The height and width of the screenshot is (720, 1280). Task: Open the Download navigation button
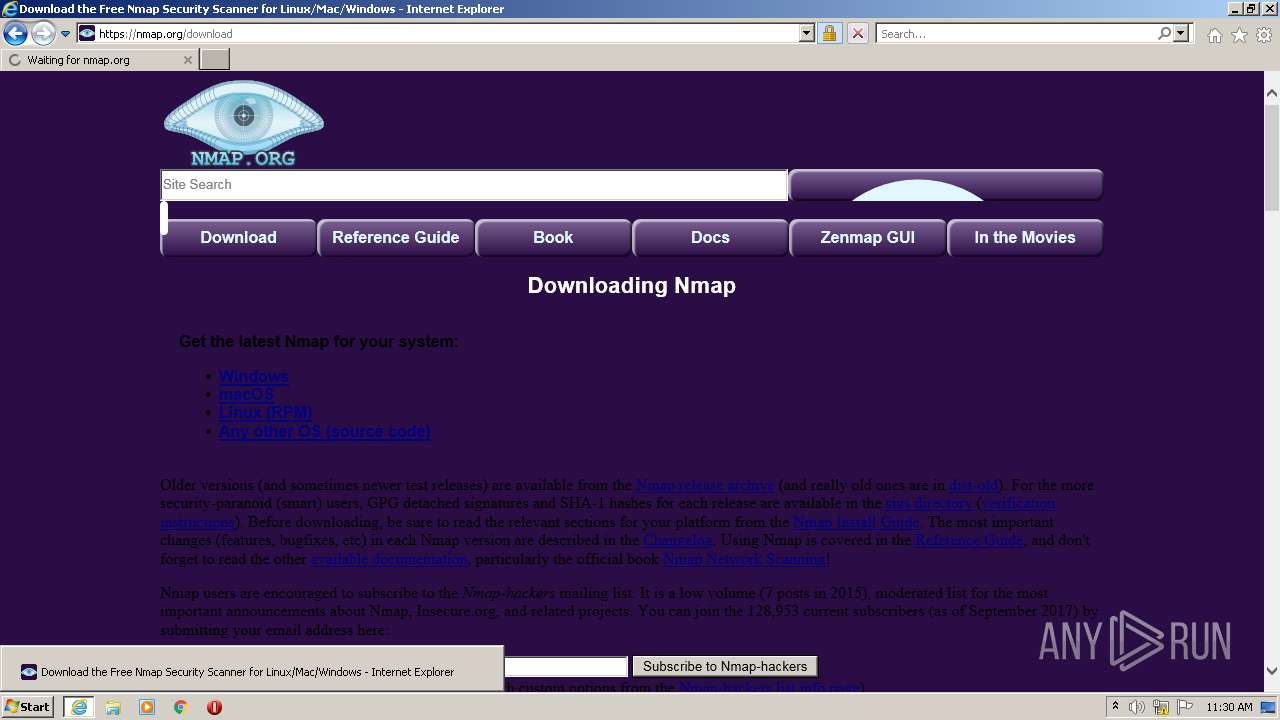coord(238,238)
